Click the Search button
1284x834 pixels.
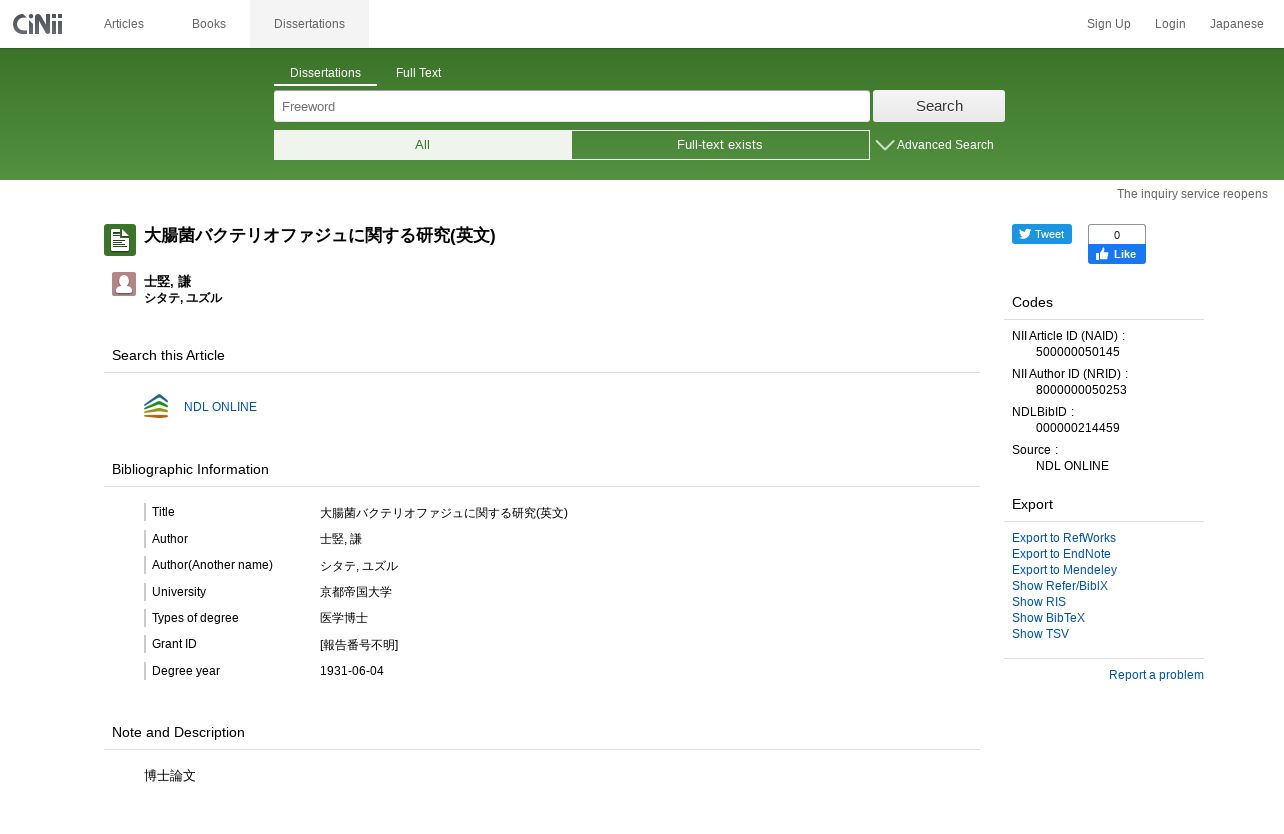(939, 106)
